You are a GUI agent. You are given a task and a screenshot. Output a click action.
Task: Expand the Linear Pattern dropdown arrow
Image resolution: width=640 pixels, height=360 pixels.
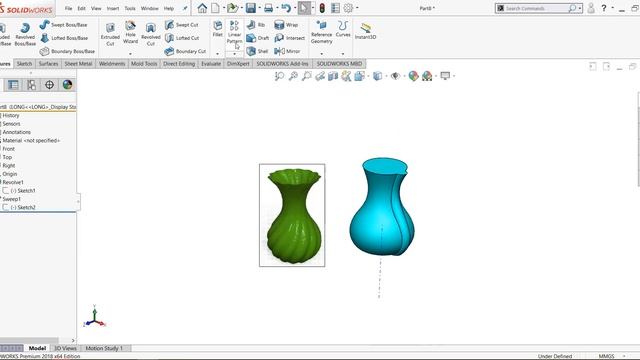(x=234, y=54)
